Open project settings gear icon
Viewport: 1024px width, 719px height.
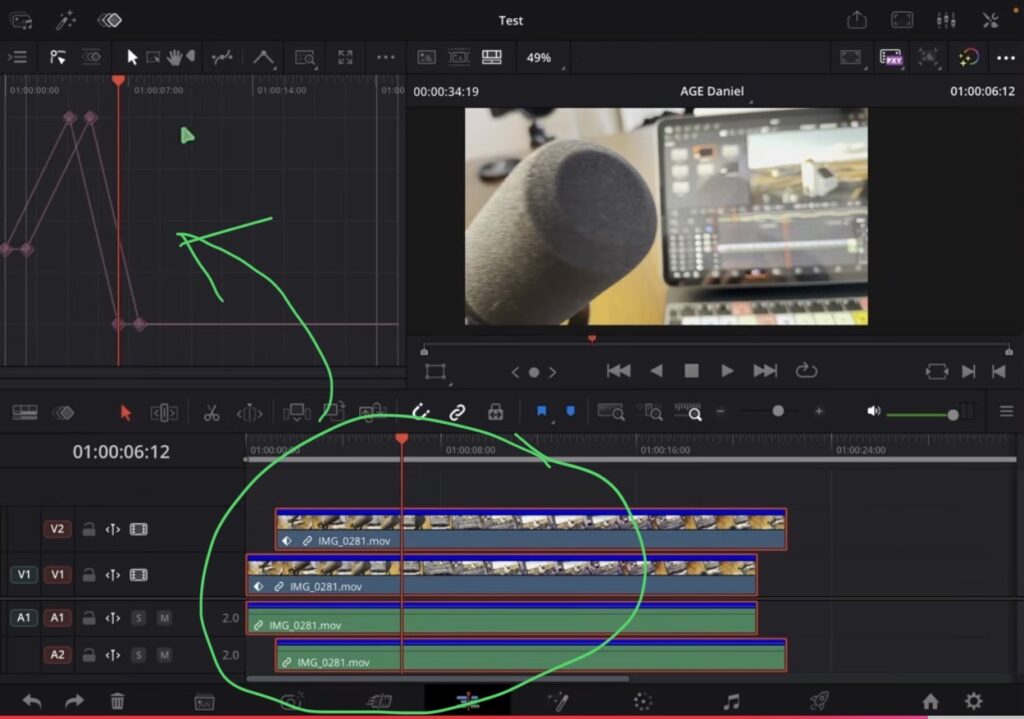click(x=973, y=701)
